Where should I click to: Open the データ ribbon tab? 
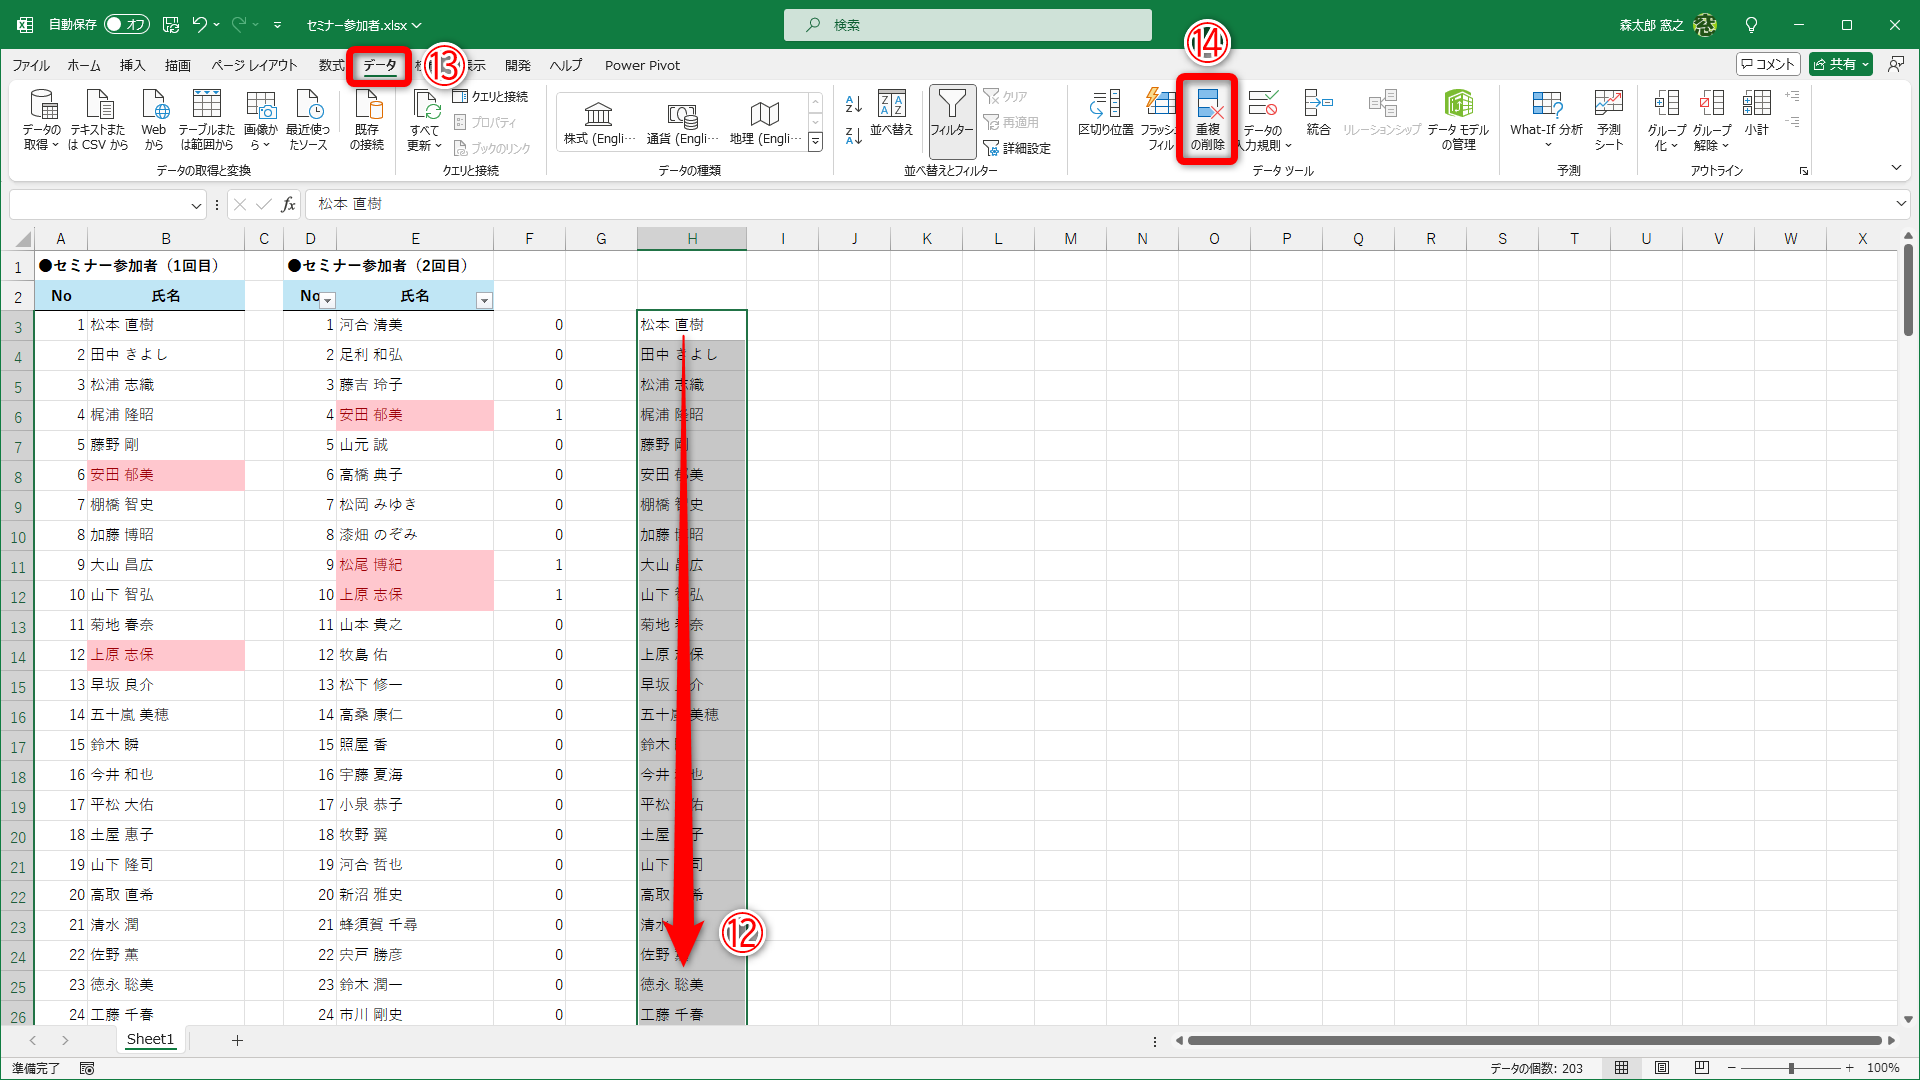click(x=379, y=65)
